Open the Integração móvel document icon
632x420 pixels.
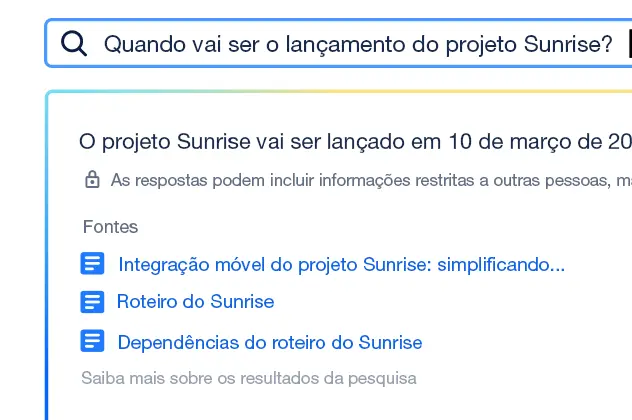92,264
